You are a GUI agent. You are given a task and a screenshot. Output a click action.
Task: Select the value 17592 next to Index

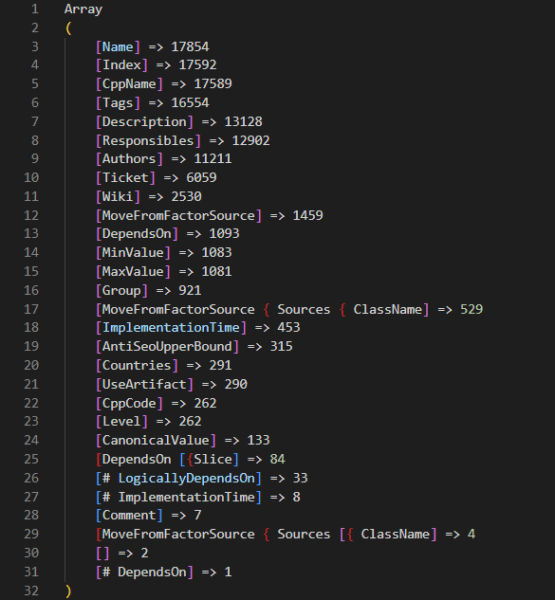point(198,65)
